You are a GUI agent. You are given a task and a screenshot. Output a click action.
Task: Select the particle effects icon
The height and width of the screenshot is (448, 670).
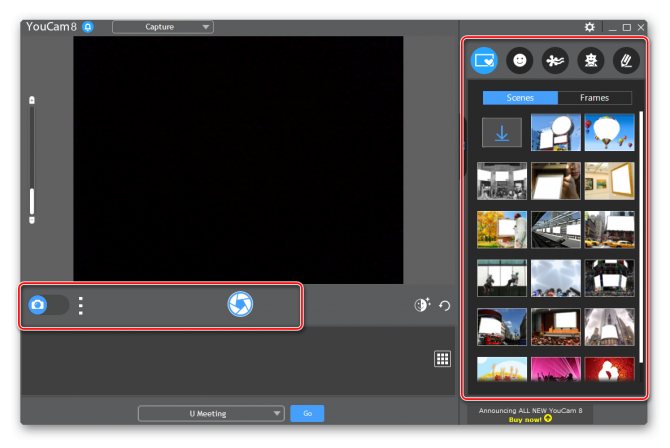click(x=555, y=60)
